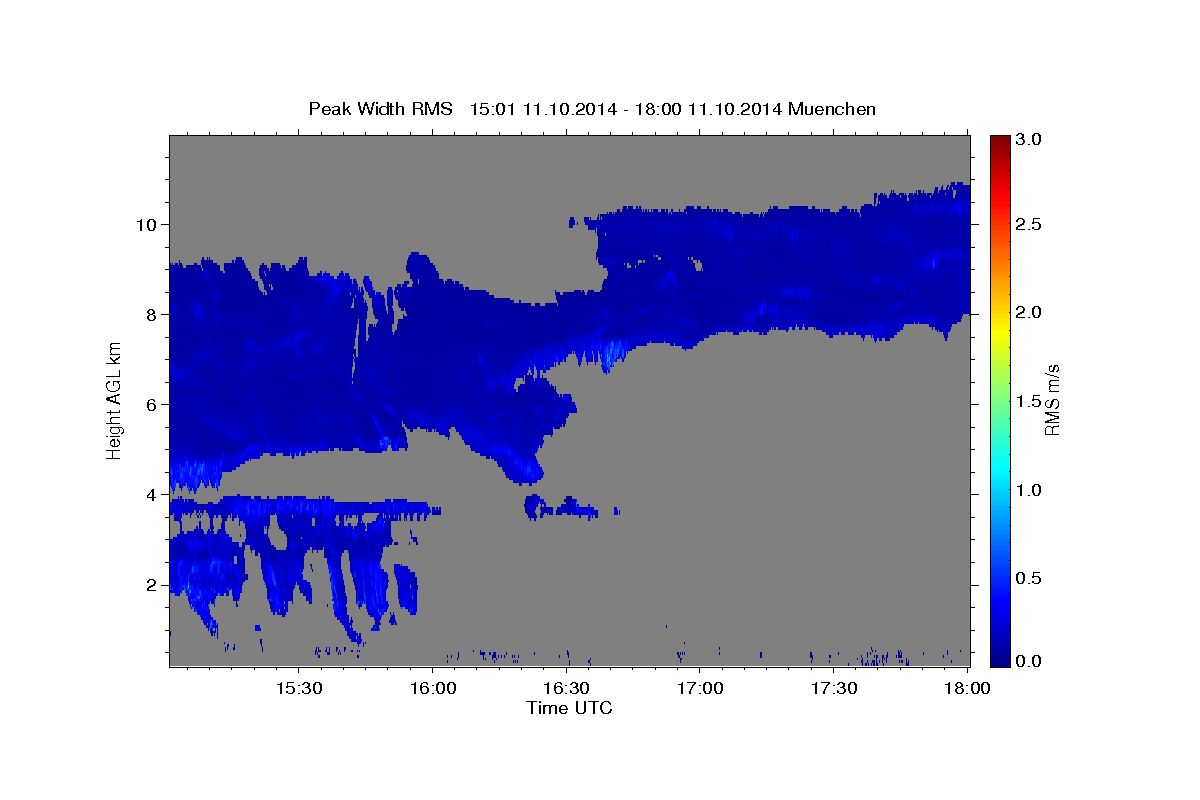Click the colorbar value 0.5
The width and height of the screenshot is (1200, 800).
pyautogui.click(x=1030, y=578)
